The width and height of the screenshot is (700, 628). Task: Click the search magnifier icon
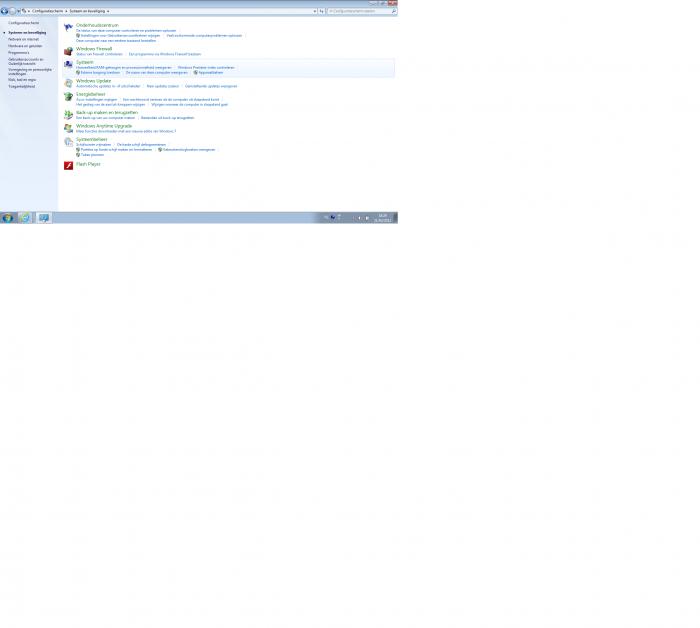[x=394, y=11]
